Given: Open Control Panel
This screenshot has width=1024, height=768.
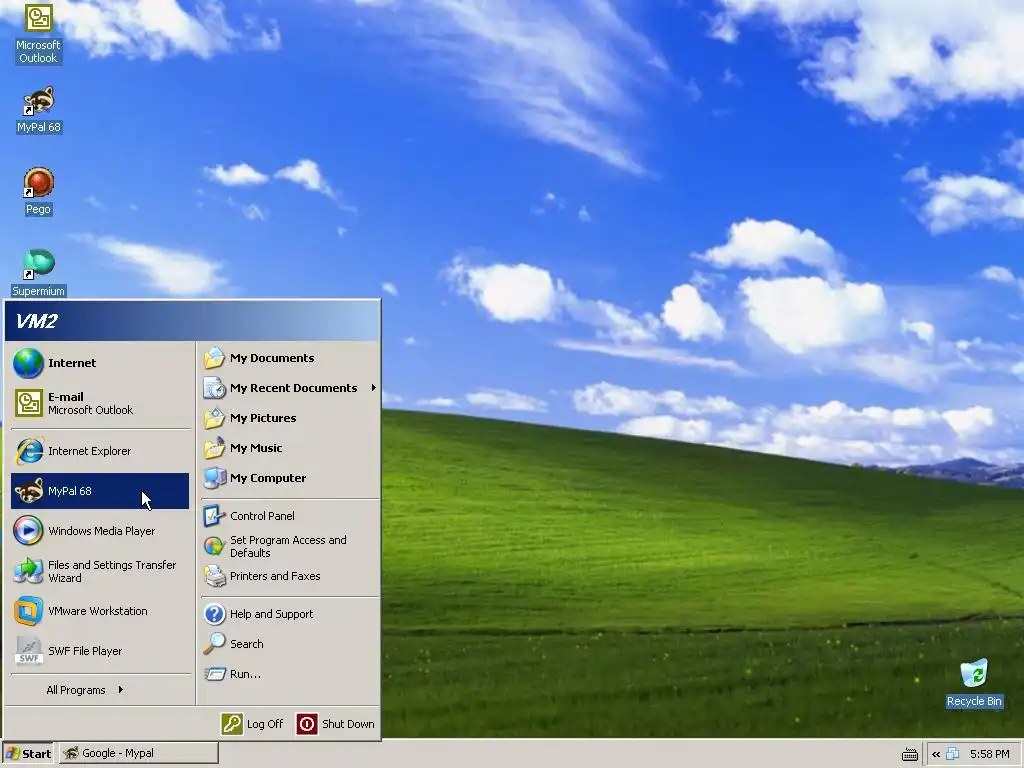Looking at the screenshot, I should pos(290,516).
